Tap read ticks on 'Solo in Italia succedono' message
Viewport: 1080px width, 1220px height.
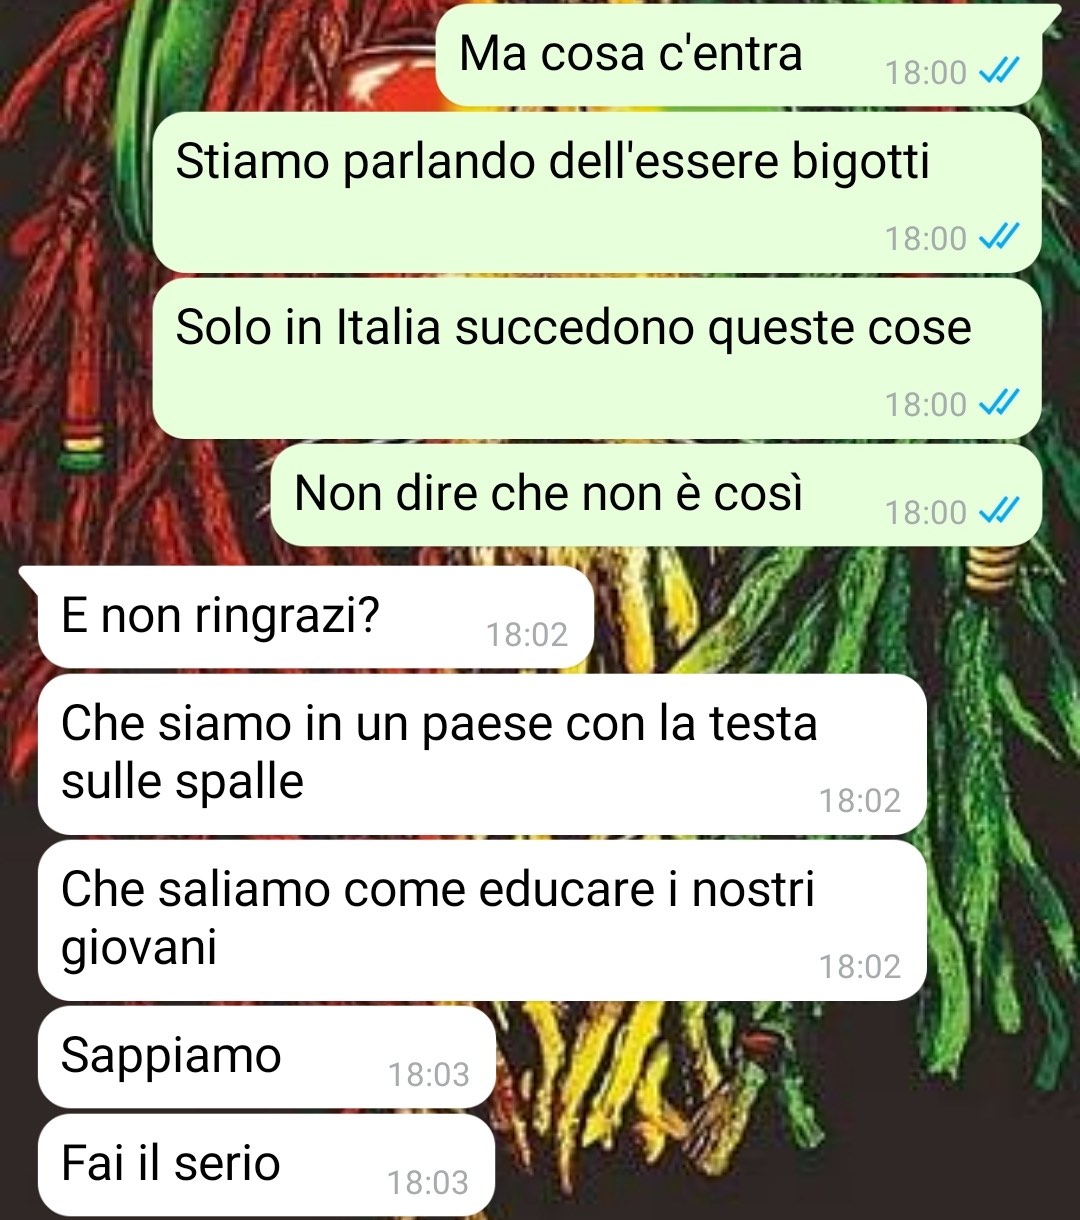(998, 404)
